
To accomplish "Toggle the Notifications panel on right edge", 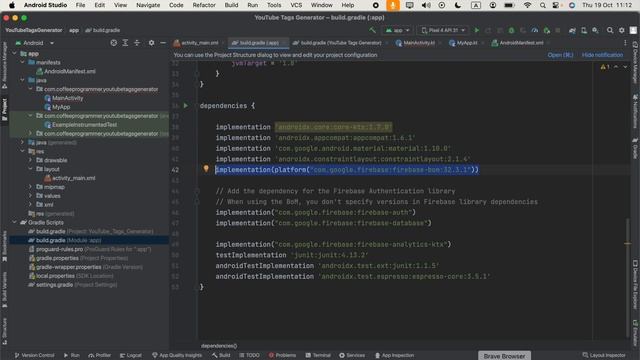I will point(635,111).
